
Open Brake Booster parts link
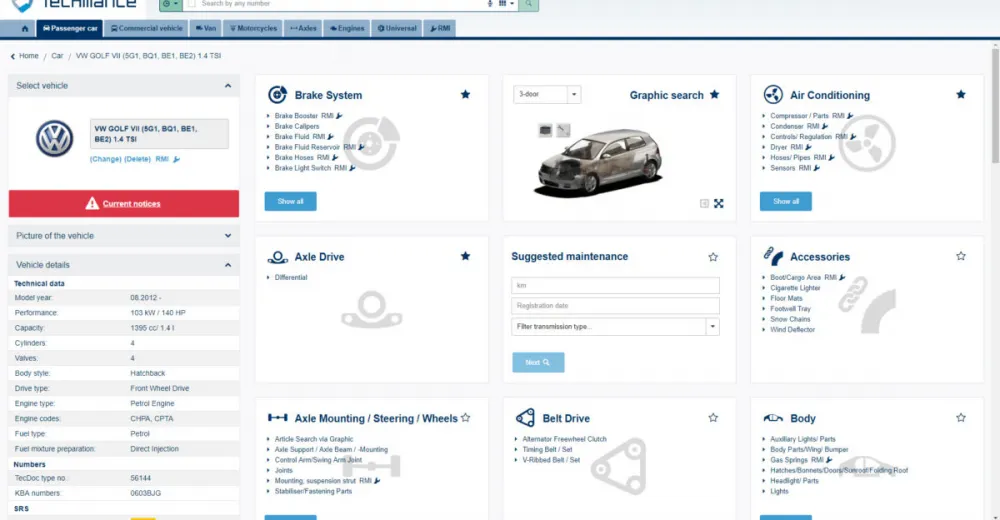coord(296,116)
